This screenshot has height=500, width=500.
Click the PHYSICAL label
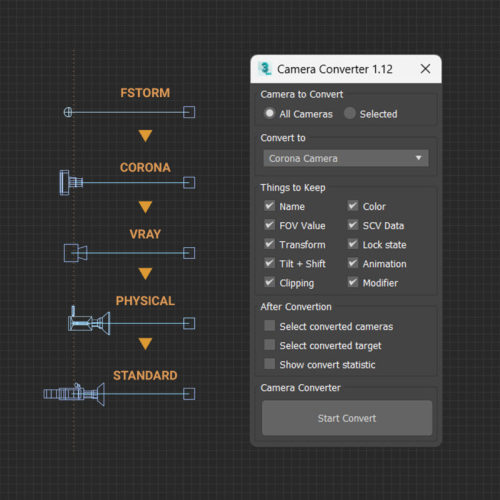pyautogui.click(x=145, y=301)
